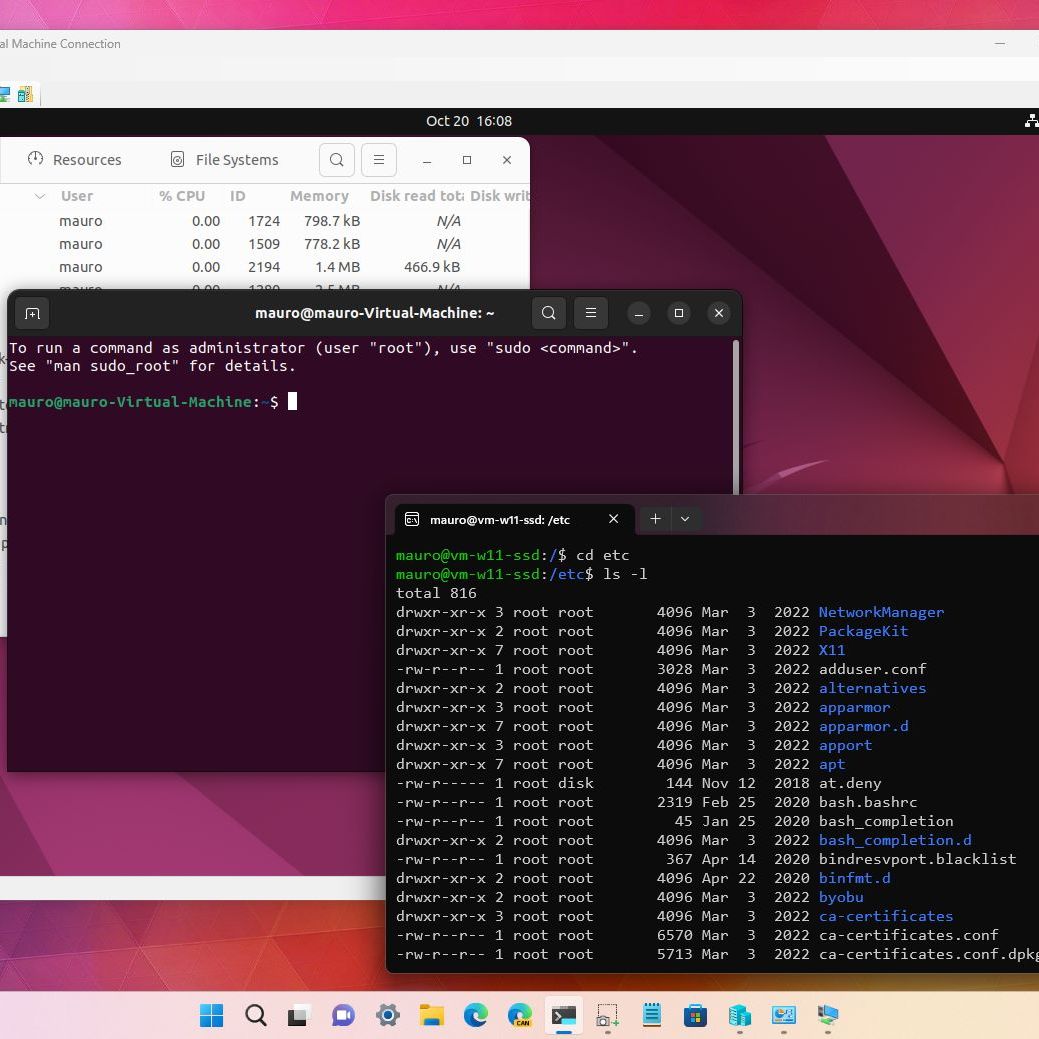Collapse the User column sort chevron
The image size is (1039, 1039).
[x=40, y=196]
